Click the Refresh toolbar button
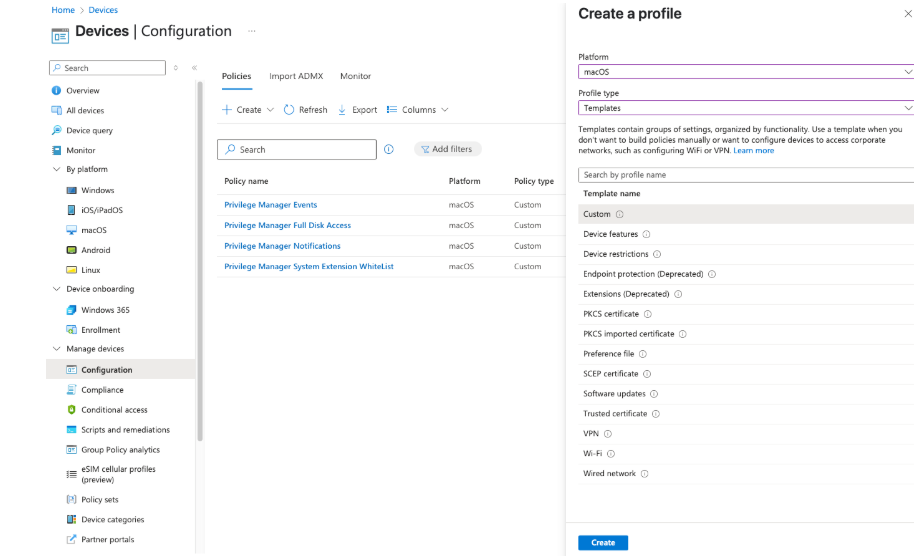The width and height of the screenshot is (921, 556). [305, 110]
